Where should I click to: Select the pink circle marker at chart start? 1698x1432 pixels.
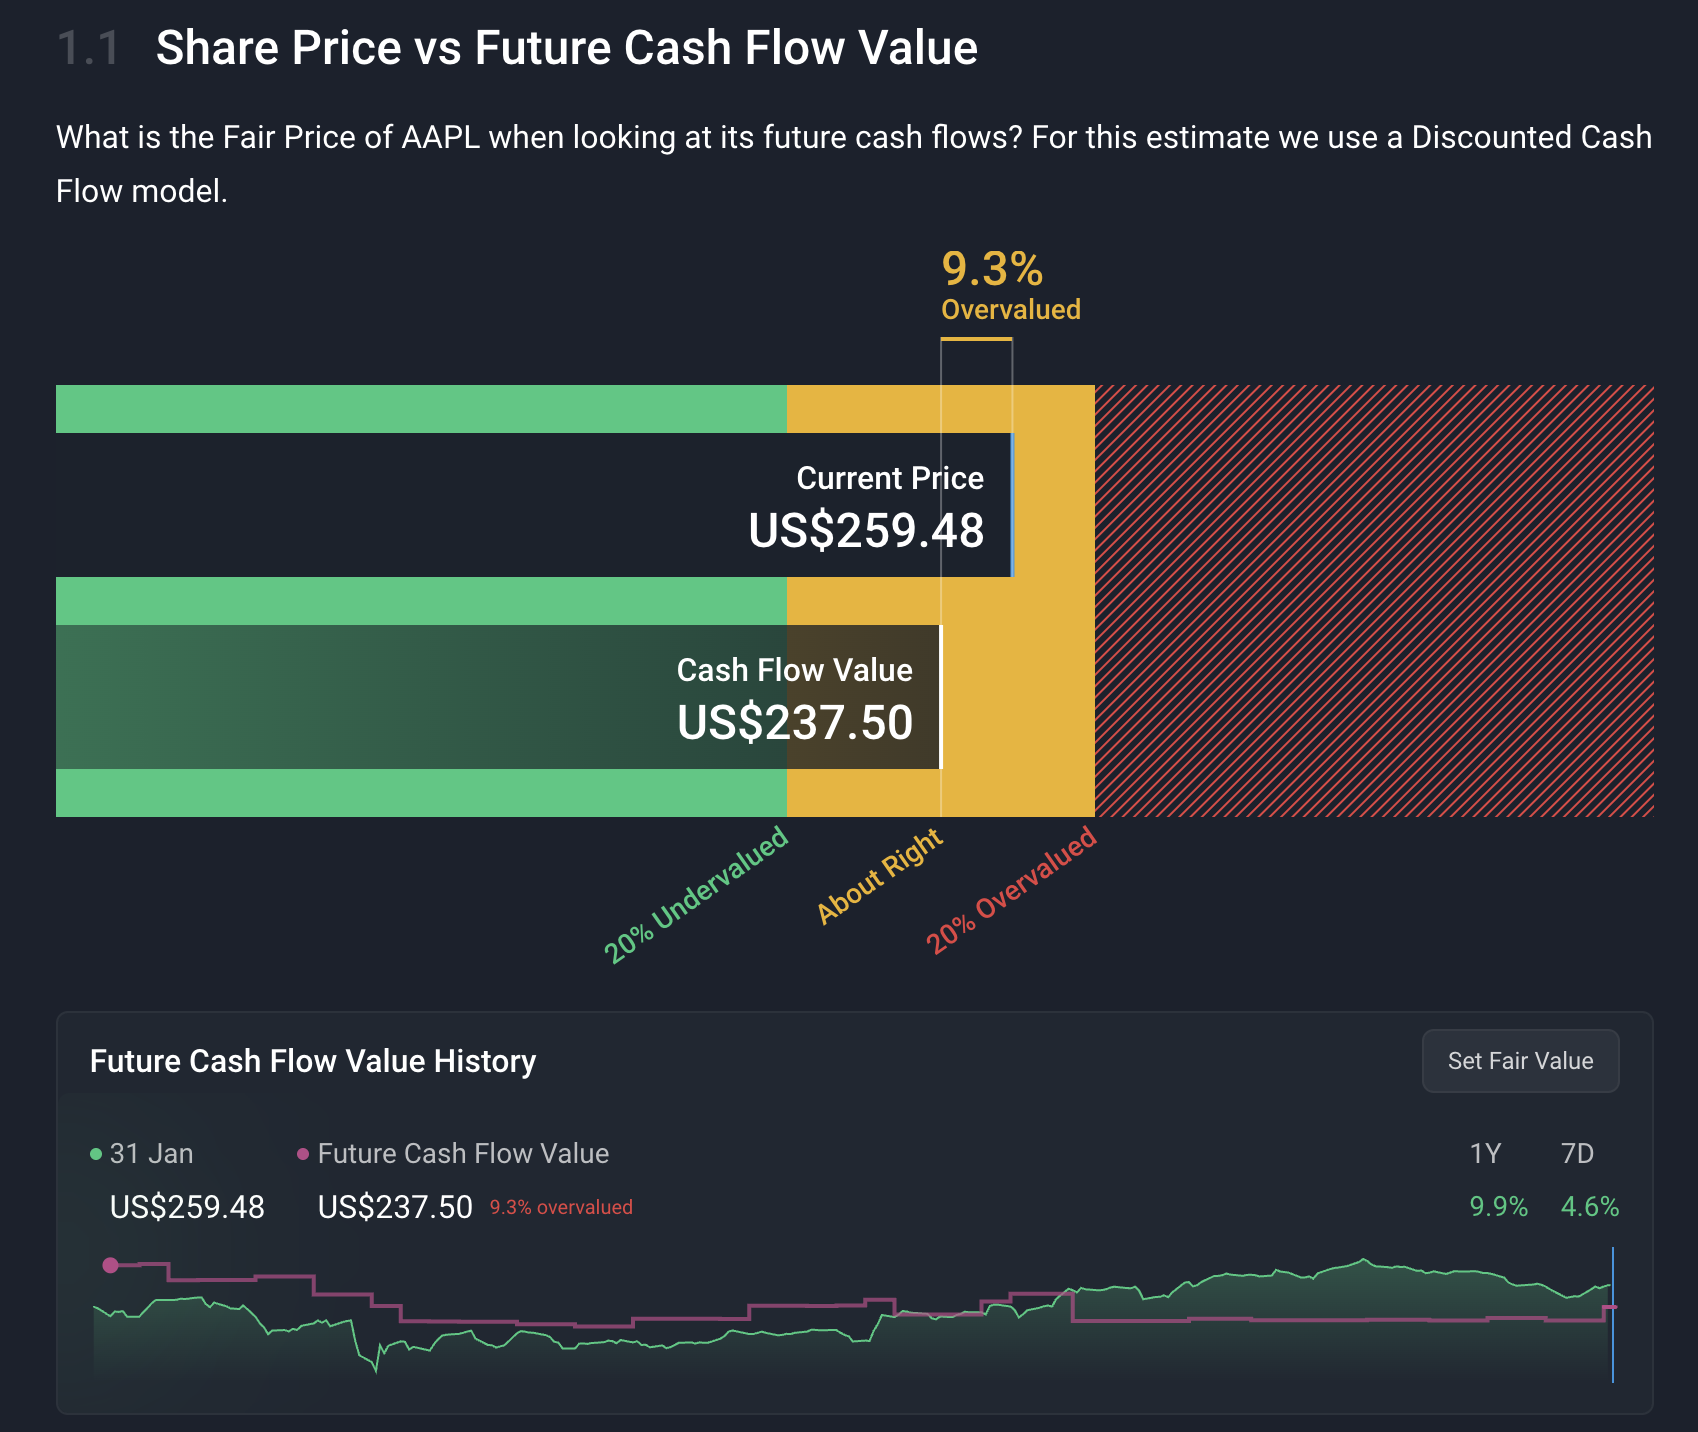coord(111,1265)
